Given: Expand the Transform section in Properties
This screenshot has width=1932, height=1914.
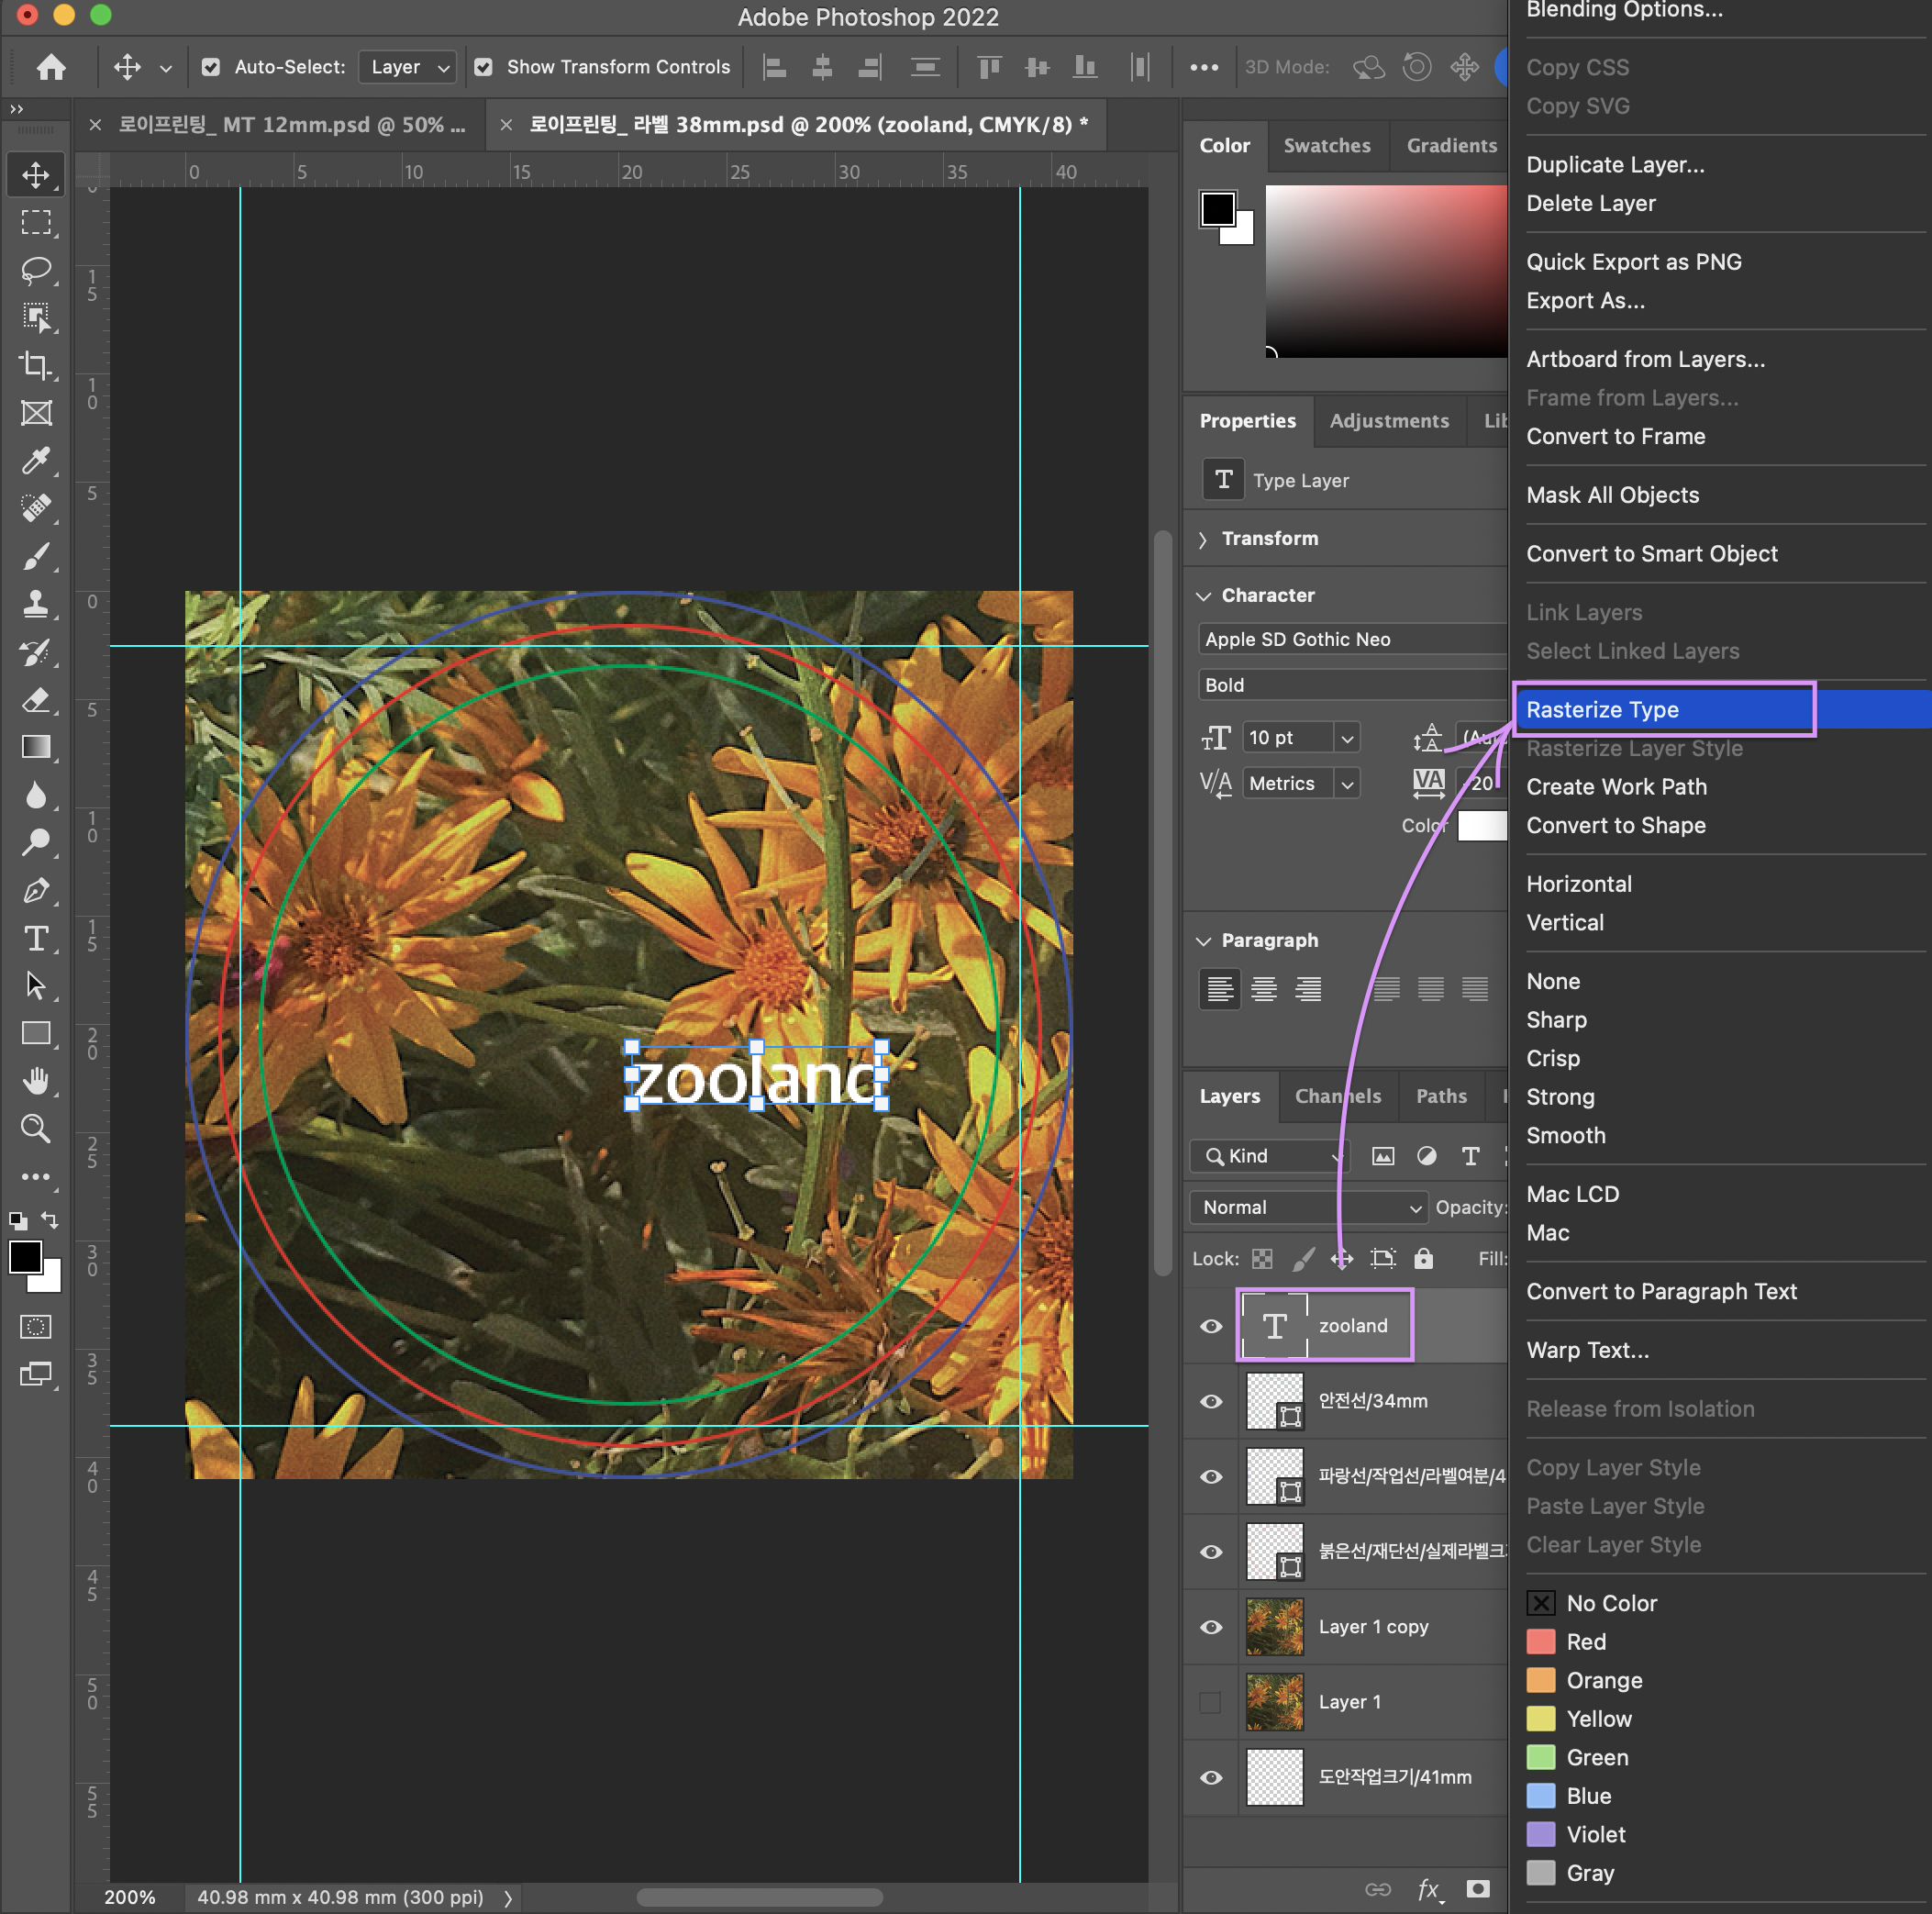Looking at the screenshot, I should coord(1203,539).
